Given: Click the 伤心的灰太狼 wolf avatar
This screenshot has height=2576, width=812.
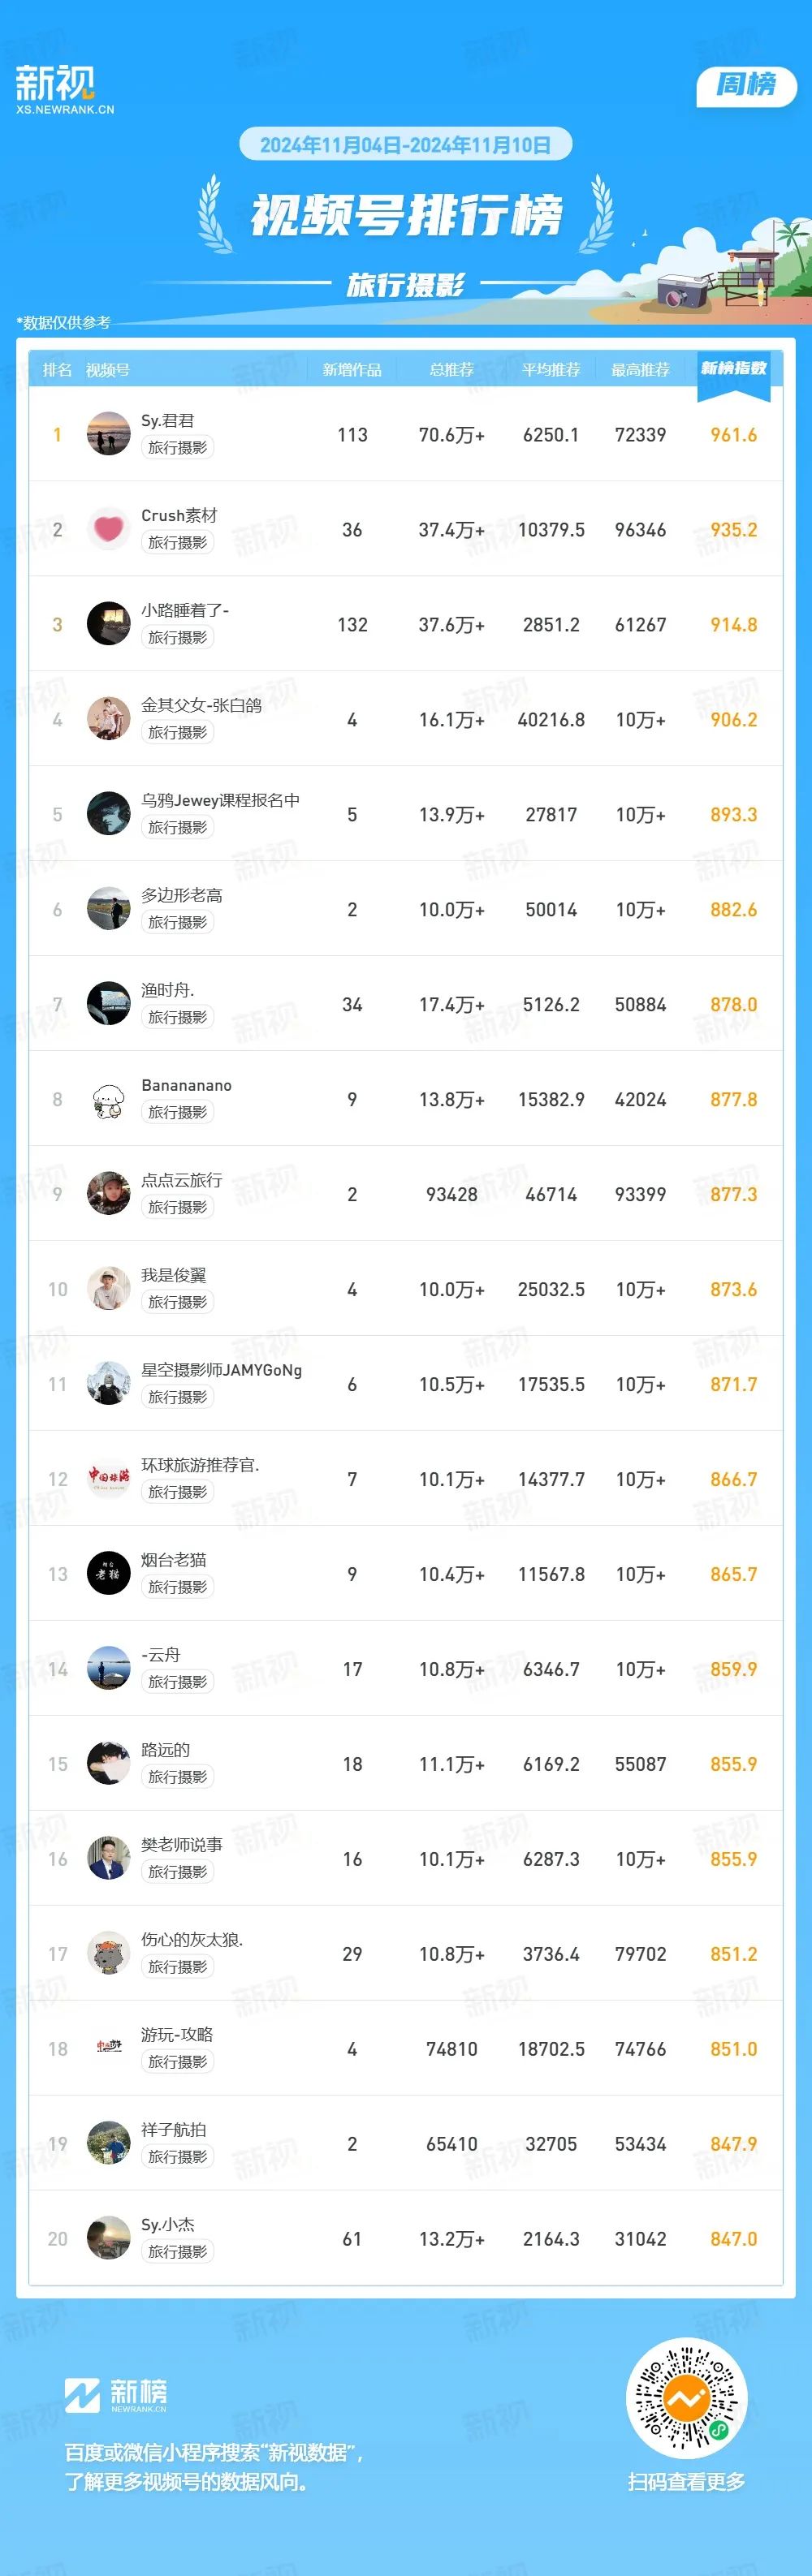Looking at the screenshot, I should (108, 1954).
